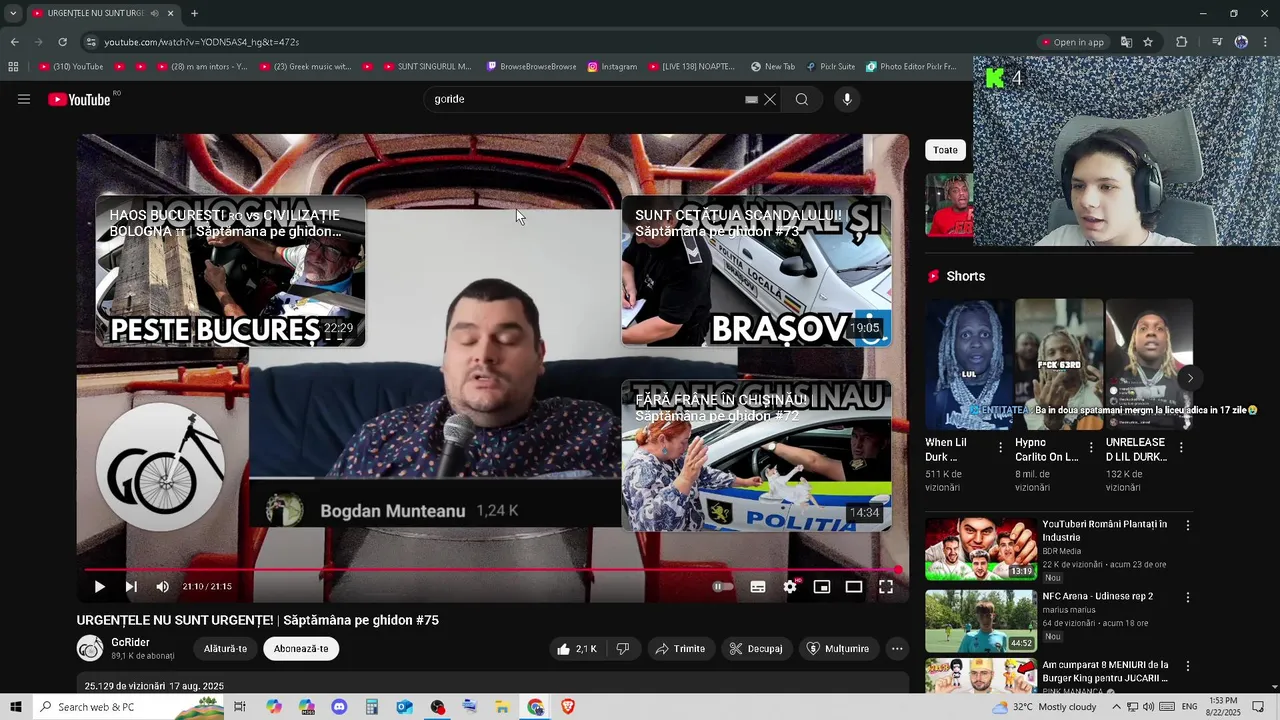This screenshot has width=1280, height=720.
Task: Open menu for 'NFC Arena - Udinese' video
Action: pos(1188,597)
